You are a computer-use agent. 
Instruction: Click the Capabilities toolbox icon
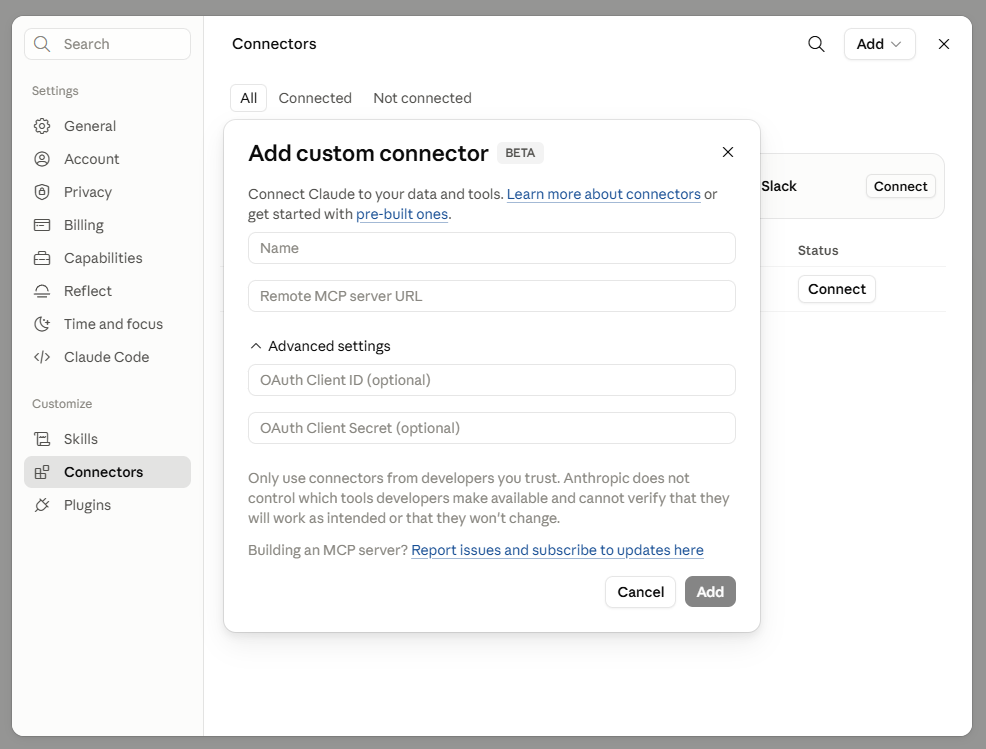point(42,258)
